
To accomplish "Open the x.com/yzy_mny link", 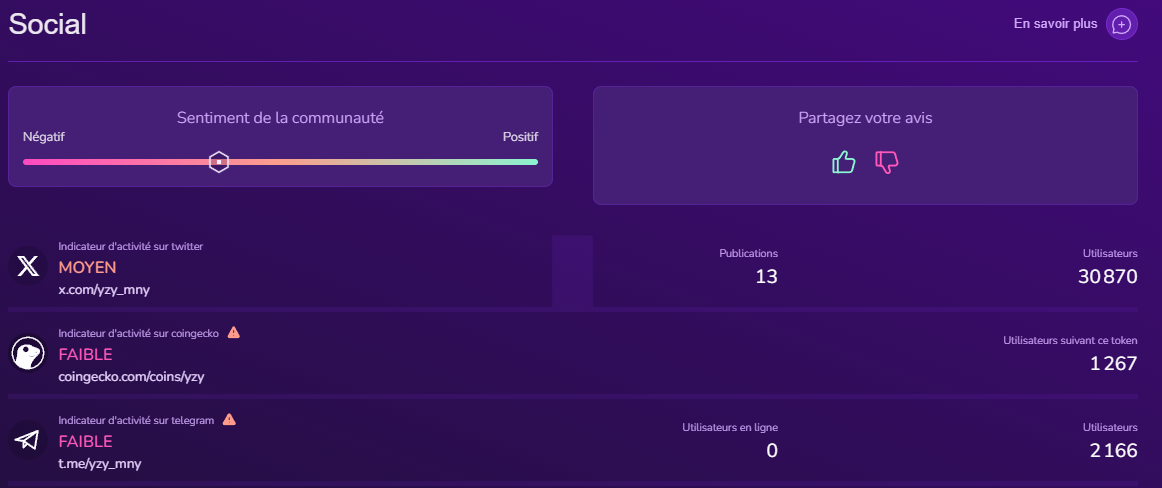I will tap(104, 290).
